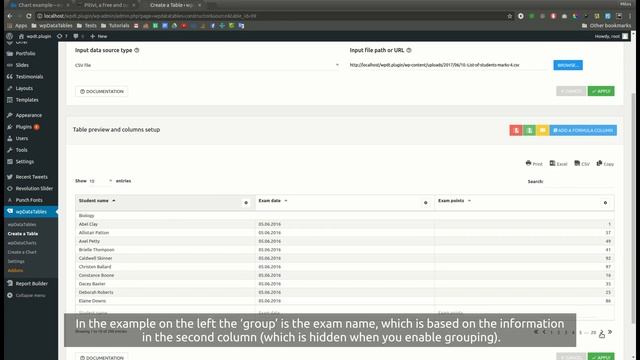Export table to Excel

[558, 164]
